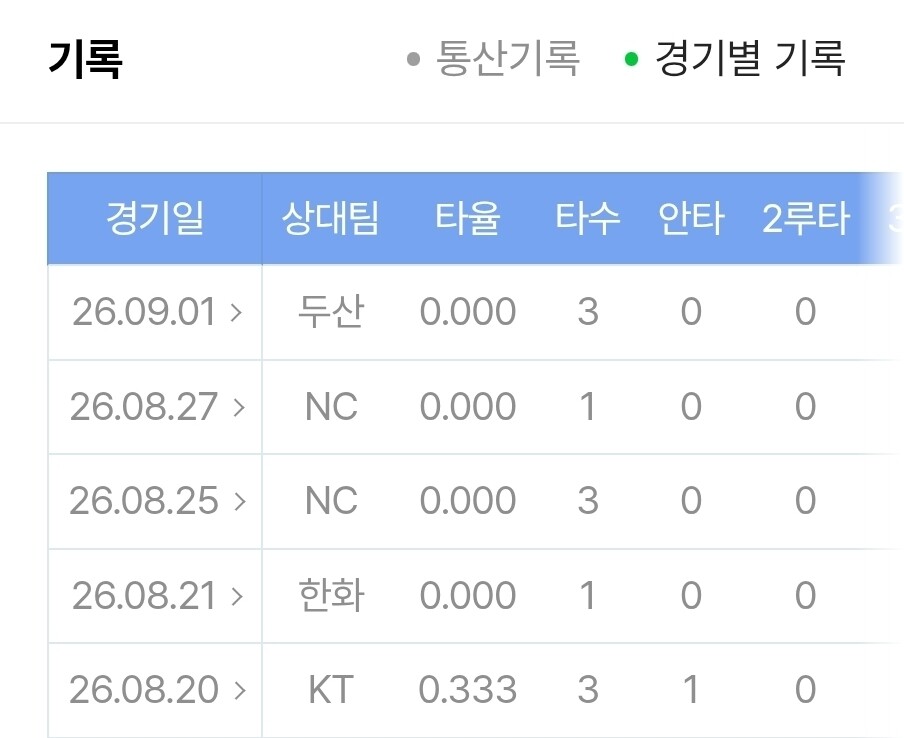Select the 통산기록 radio option
The height and width of the screenshot is (738, 904).
point(493,58)
